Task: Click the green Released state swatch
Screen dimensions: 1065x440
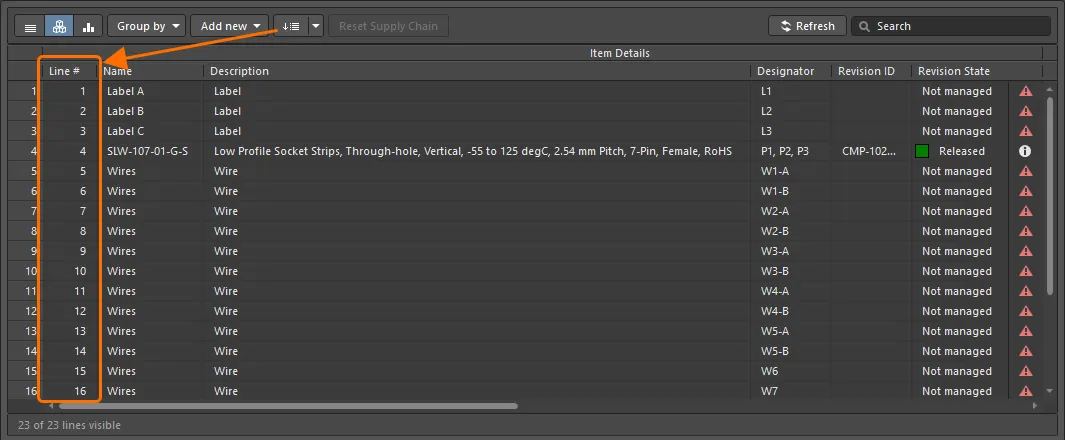Action: [x=922, y=151]
